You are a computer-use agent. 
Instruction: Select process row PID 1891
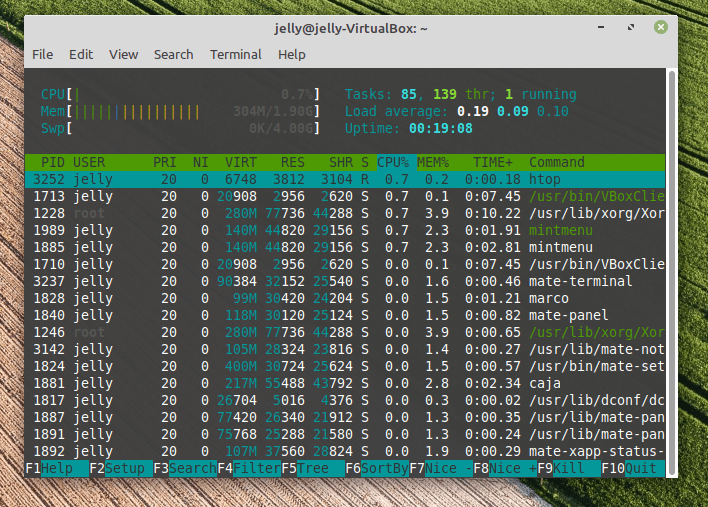click(345, 434)
